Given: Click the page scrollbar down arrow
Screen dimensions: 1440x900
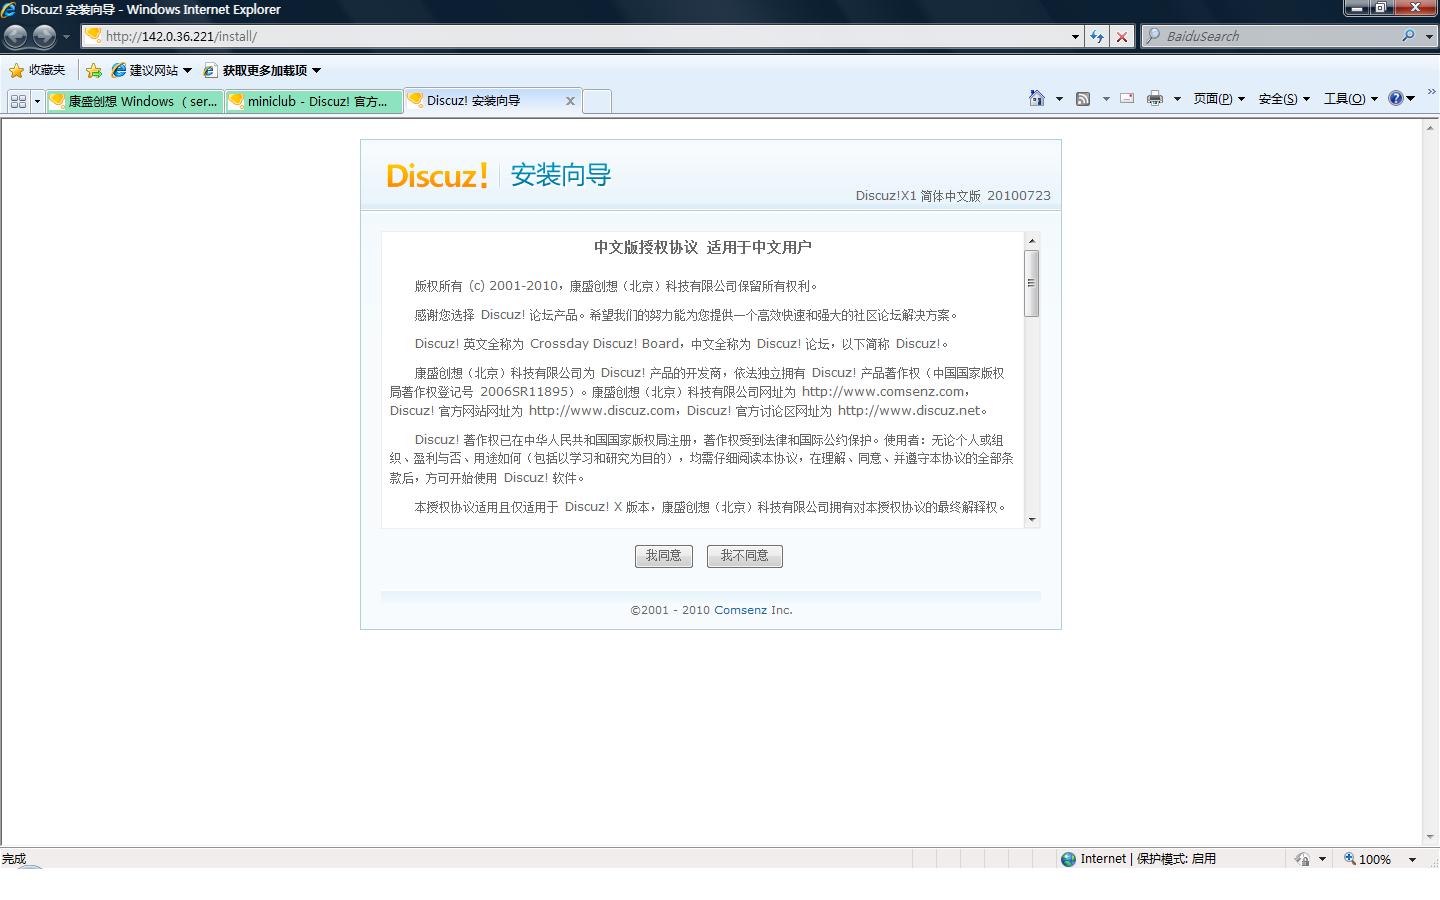Looking at the screenshot, I should [x=1431, y=837].
